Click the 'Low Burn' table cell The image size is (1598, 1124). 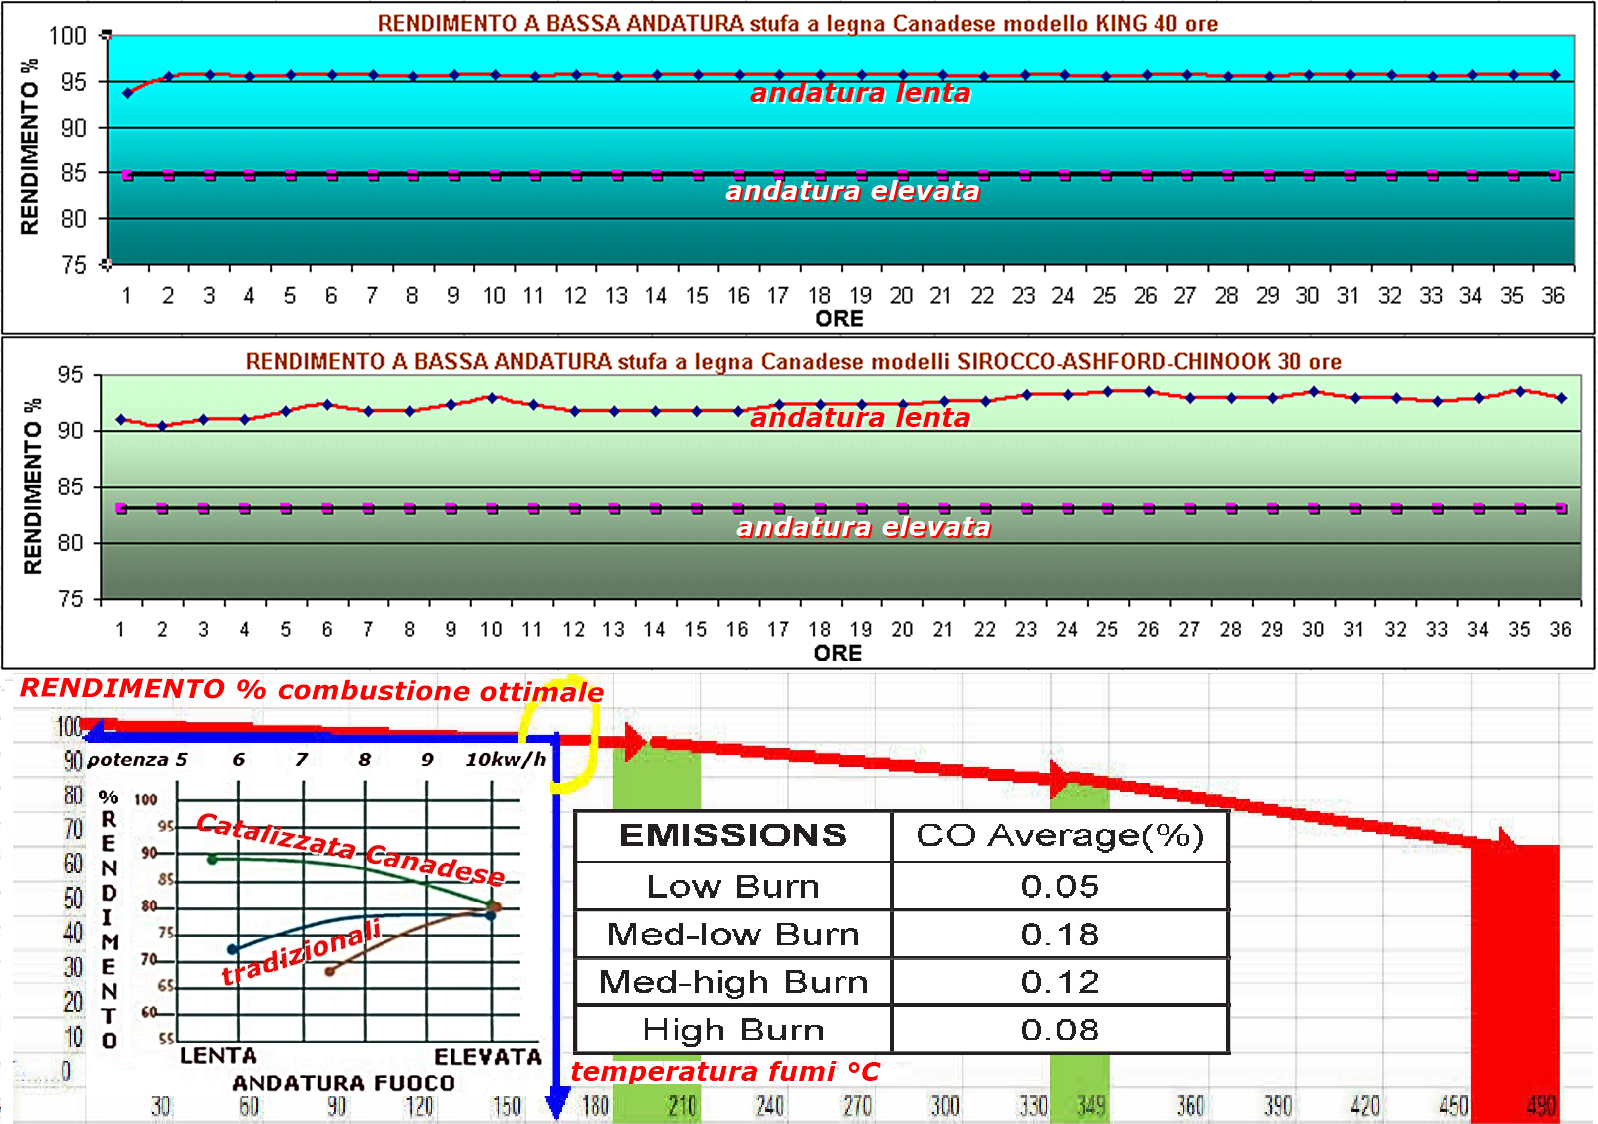pos(733,886)
